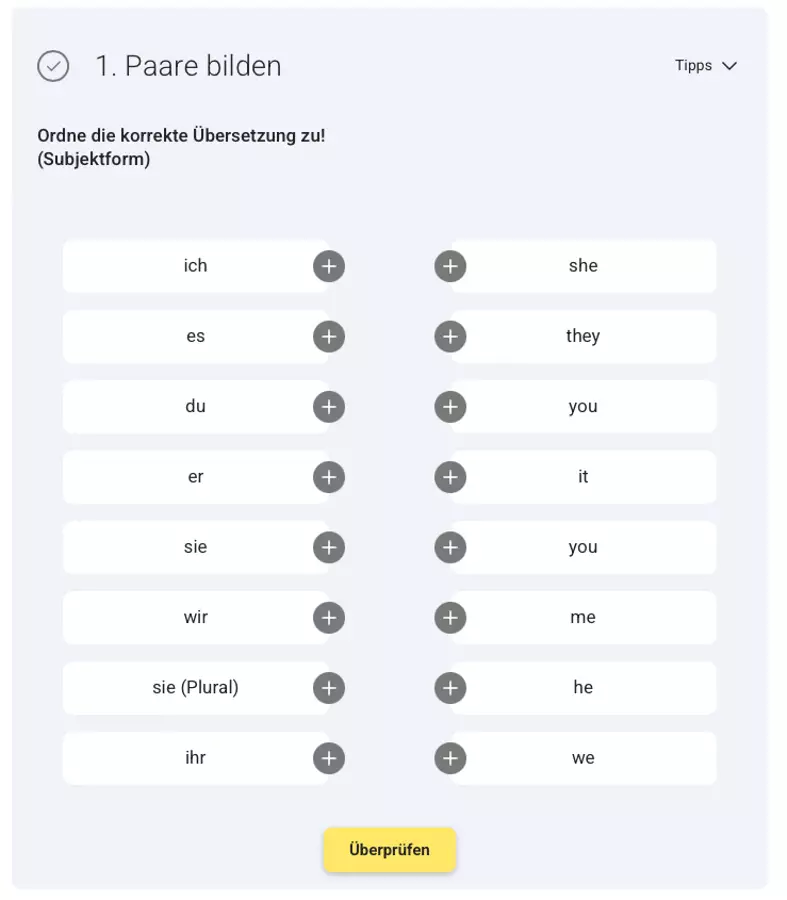Click the plus icon next to 'ihr'
The image size is (787, 900).
point(329,758)
